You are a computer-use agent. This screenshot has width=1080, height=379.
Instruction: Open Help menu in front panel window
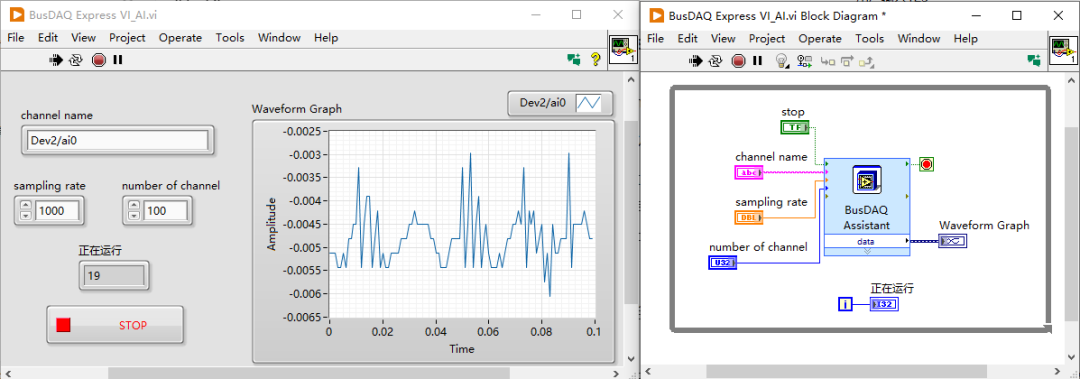tap(326, 38)
